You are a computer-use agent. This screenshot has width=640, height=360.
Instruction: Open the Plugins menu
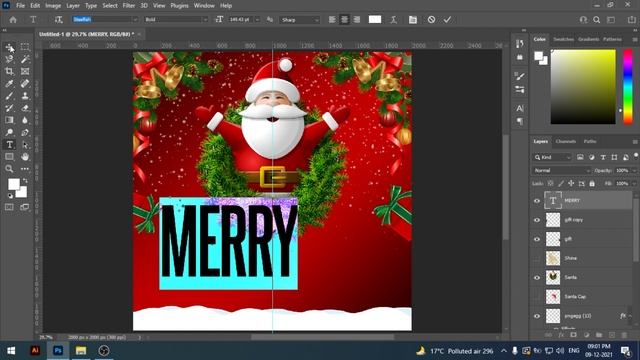click(179, 6)
